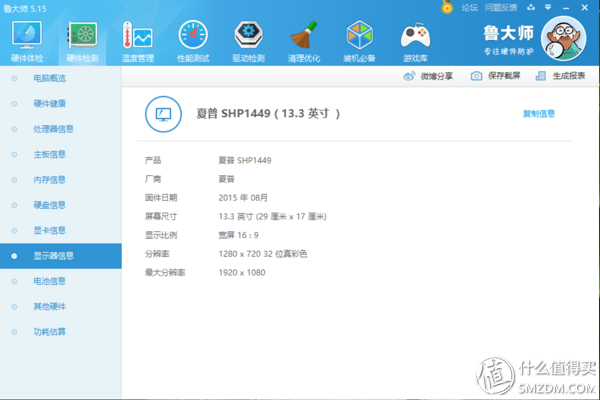
Task: Click the product value 夏普 SHP1449
Action: pyautogui.click(x=245, y=160)
